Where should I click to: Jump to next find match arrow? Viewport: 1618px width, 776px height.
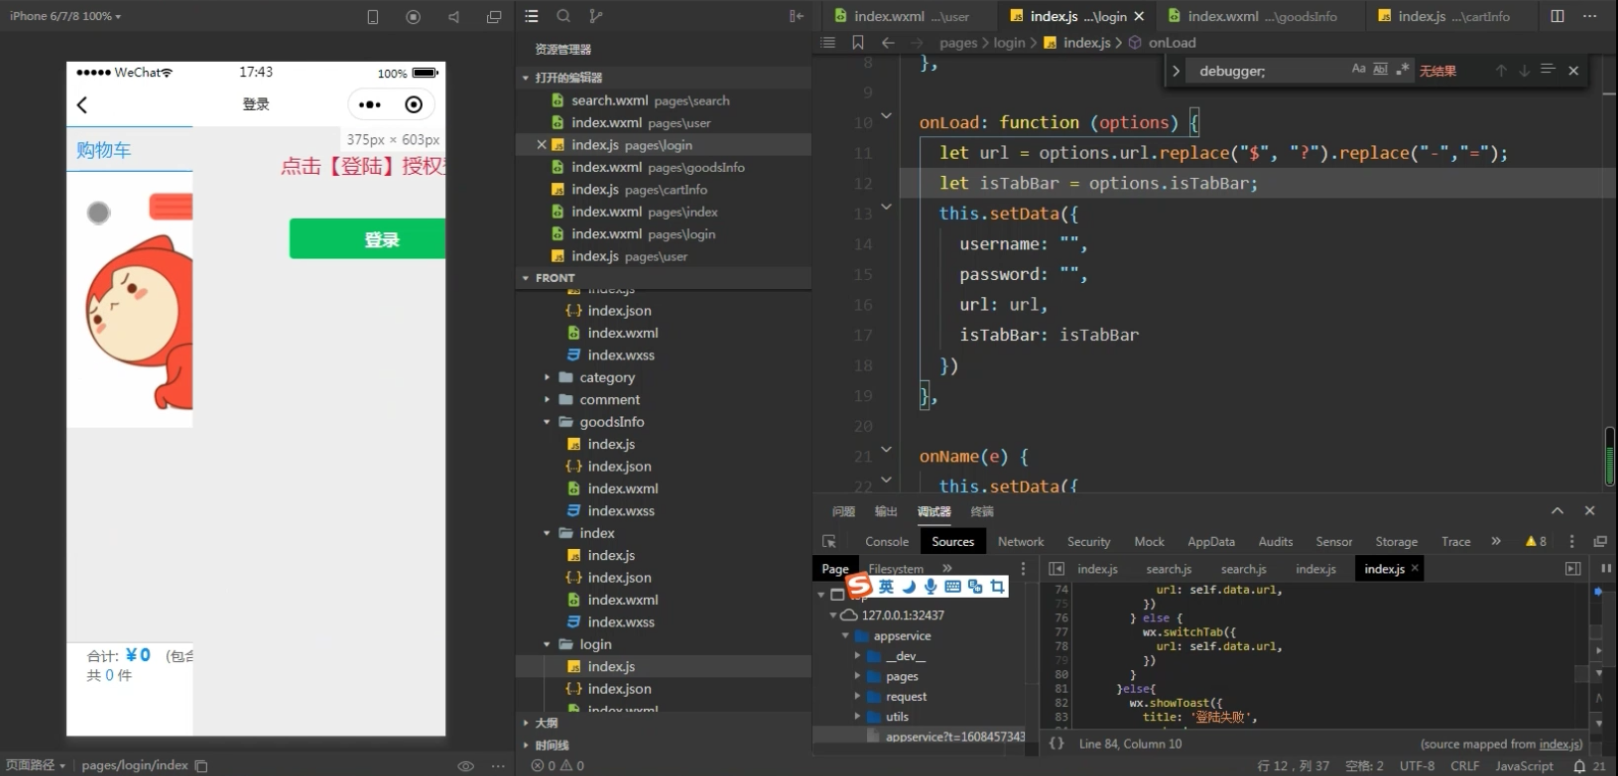(1524, 70)
